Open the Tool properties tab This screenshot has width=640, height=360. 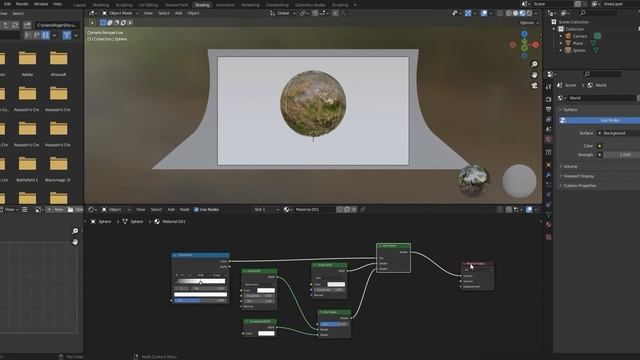(549, 87)
